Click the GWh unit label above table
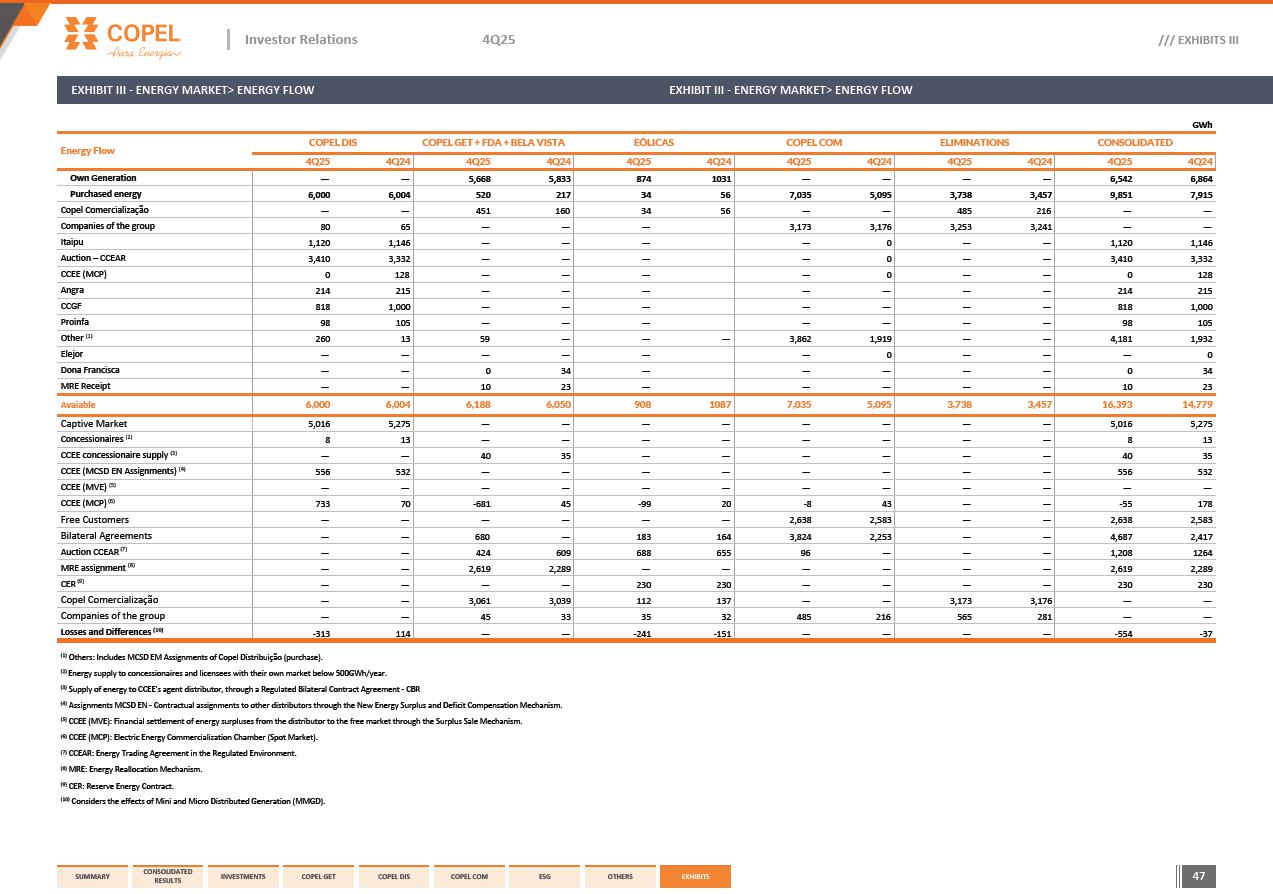Screen dimensions: 1273x894 point(1202,125)
